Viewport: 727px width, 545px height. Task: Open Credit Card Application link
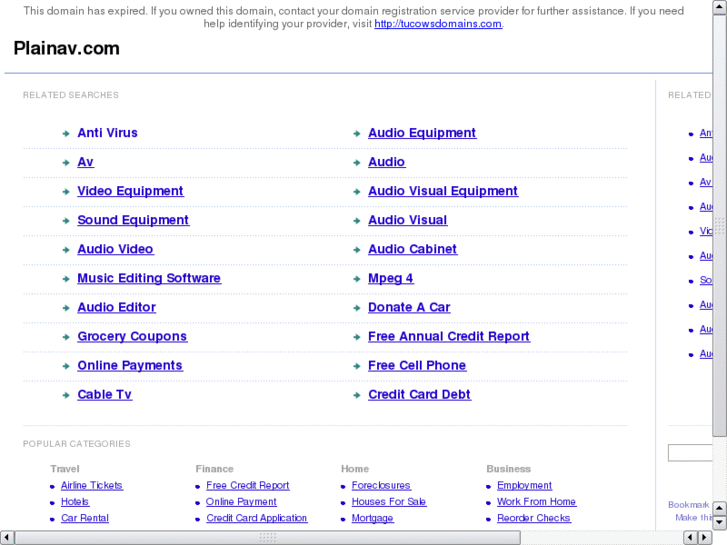point(256,518)
